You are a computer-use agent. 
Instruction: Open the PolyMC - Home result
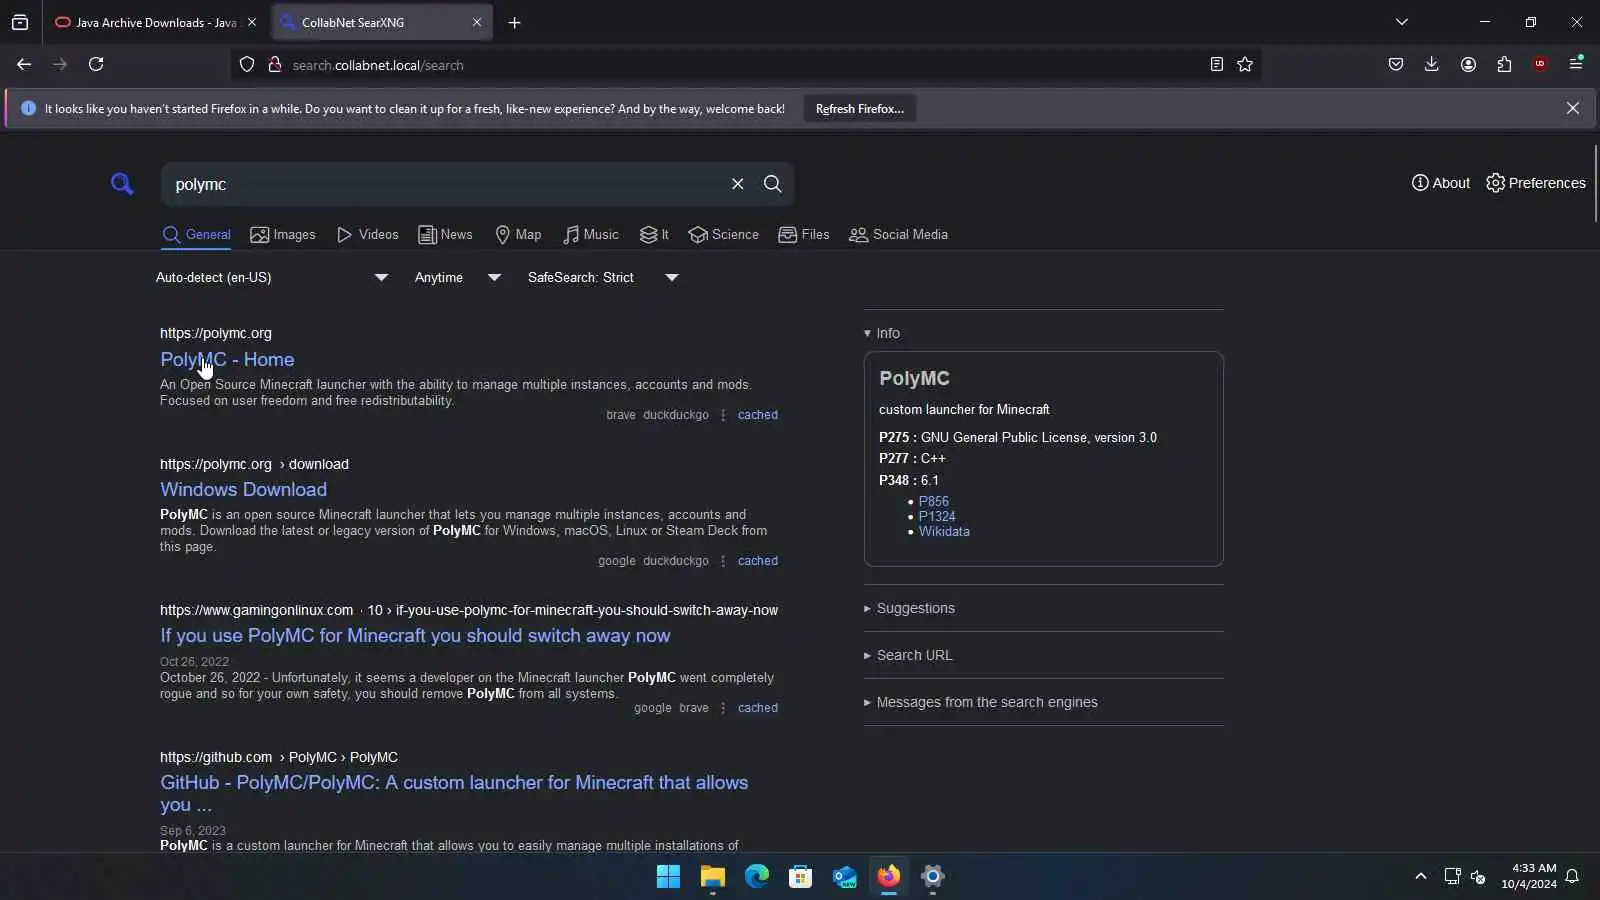click(x=227, y=360)
